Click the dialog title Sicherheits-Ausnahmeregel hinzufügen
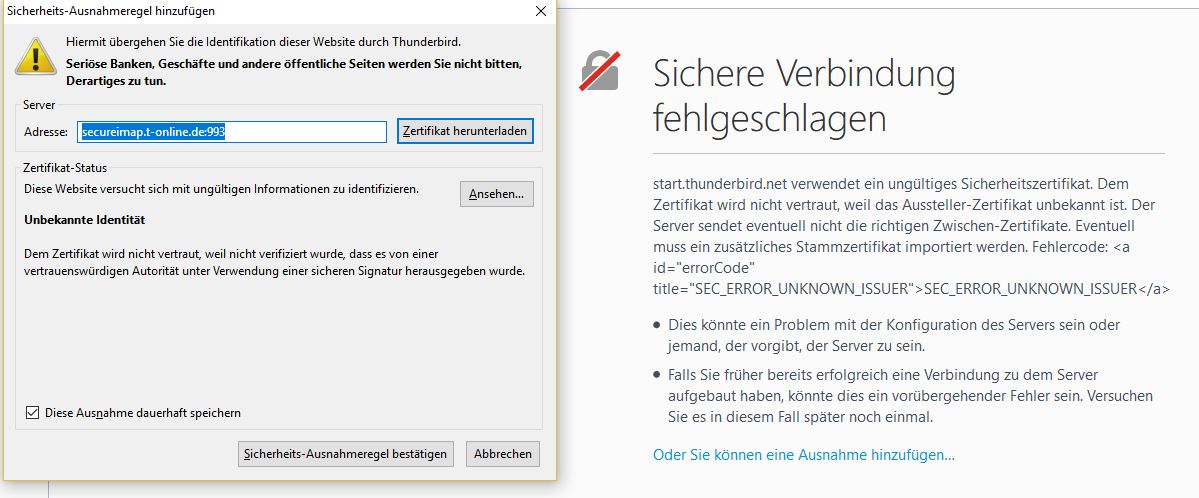Viewport: 1199px width, 498px height. [111, 11]
